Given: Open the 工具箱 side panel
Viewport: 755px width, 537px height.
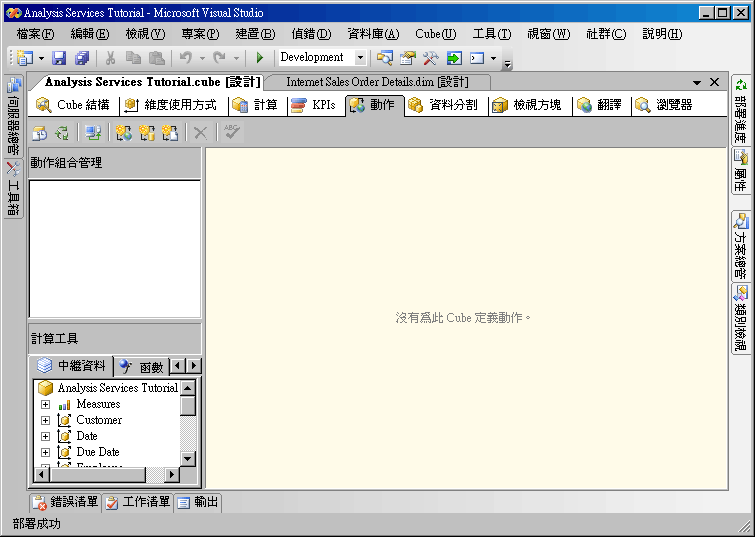Looking at the screenshot, I should click(13, 189).
